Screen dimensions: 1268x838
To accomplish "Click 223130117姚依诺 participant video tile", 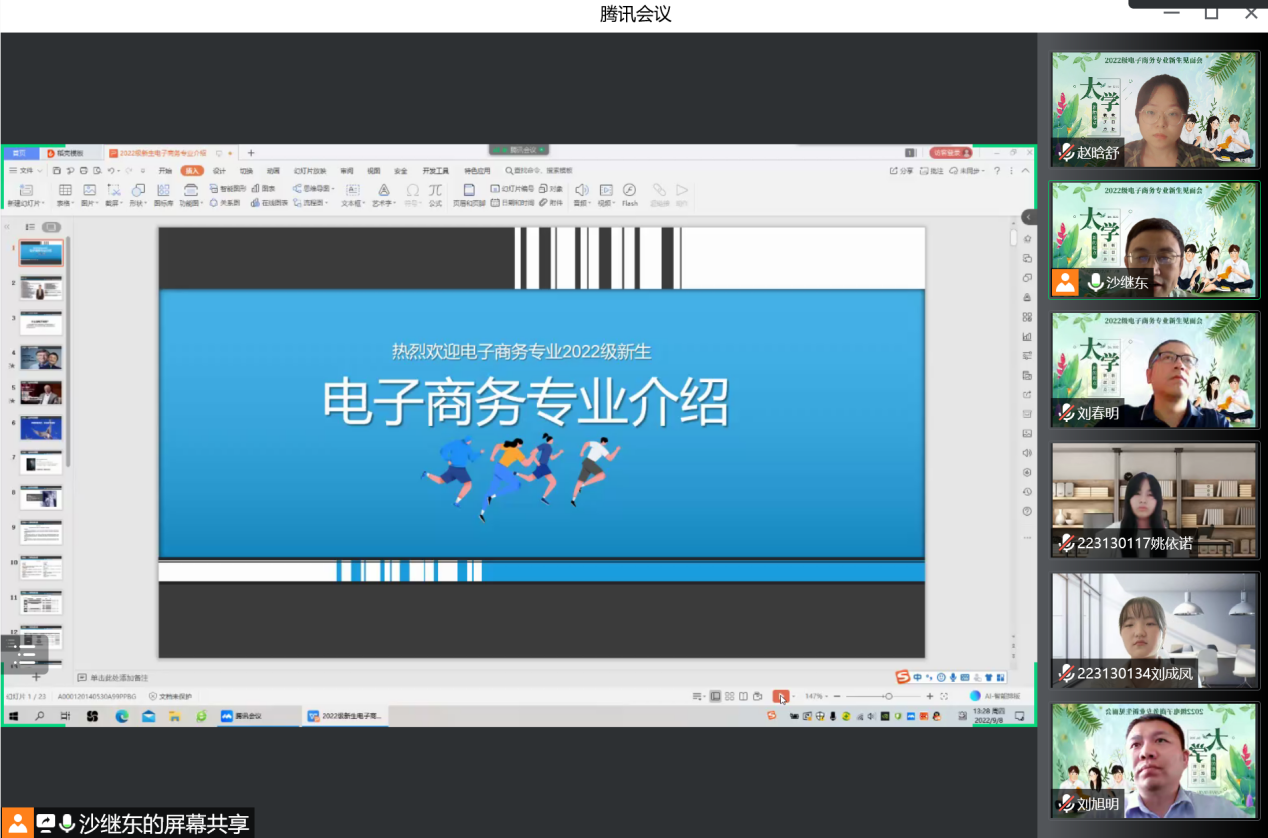I will pos(1154,500).
